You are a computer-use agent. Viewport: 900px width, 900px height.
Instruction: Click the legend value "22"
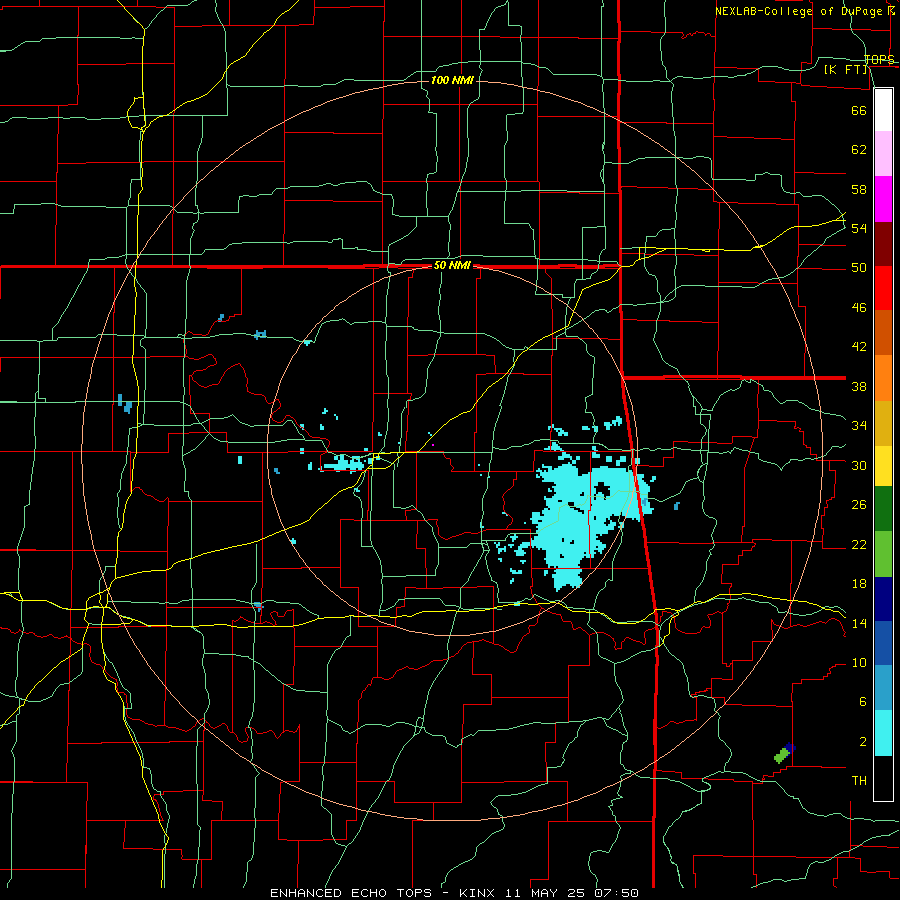[859, 544]
